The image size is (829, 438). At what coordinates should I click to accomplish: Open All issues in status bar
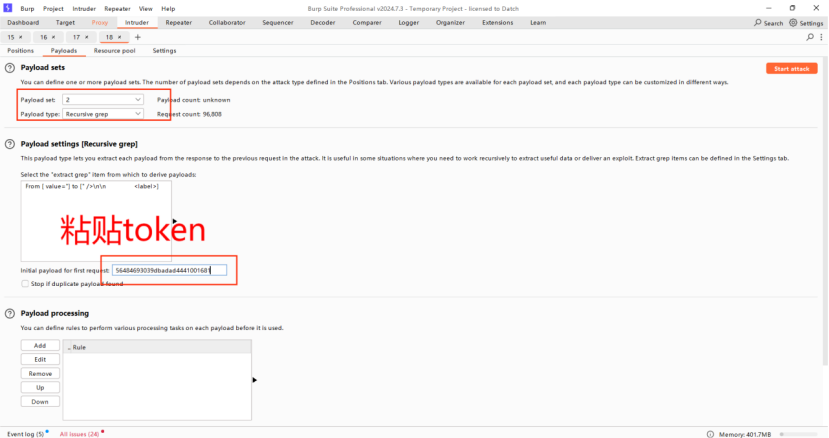[x=80, y=434]
